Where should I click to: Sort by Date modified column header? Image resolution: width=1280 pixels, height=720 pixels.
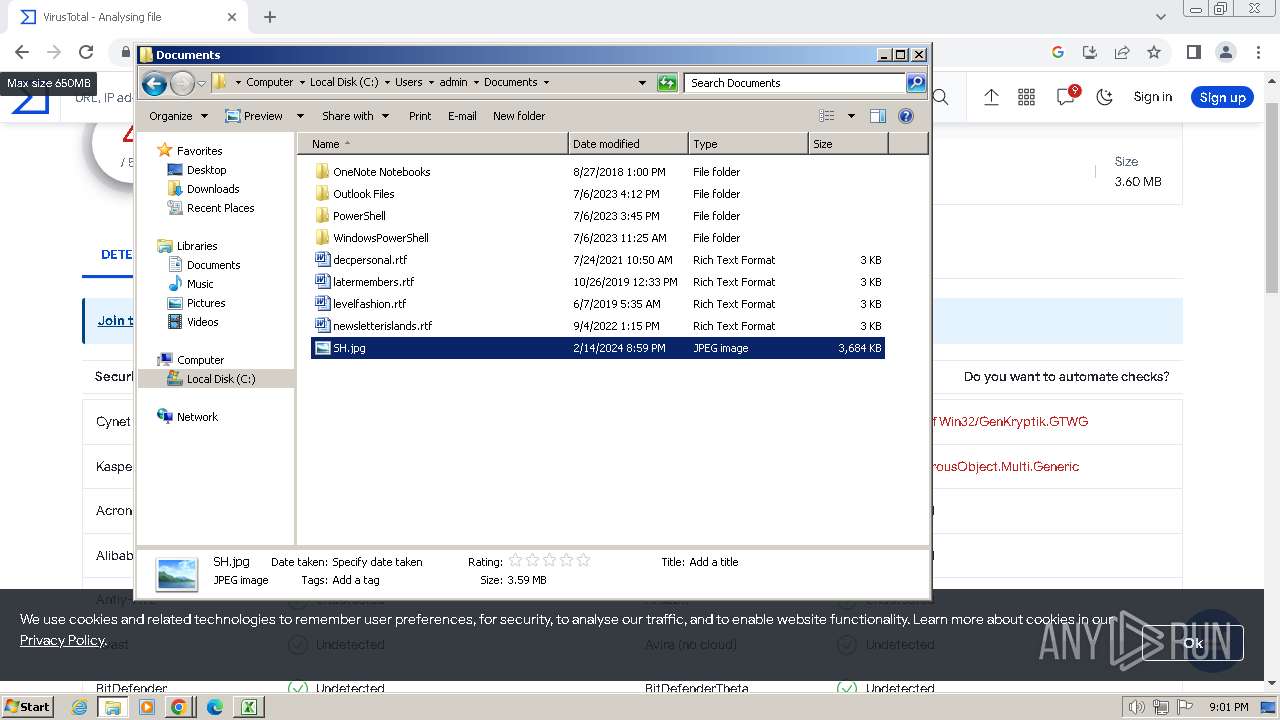coord(628,144)
